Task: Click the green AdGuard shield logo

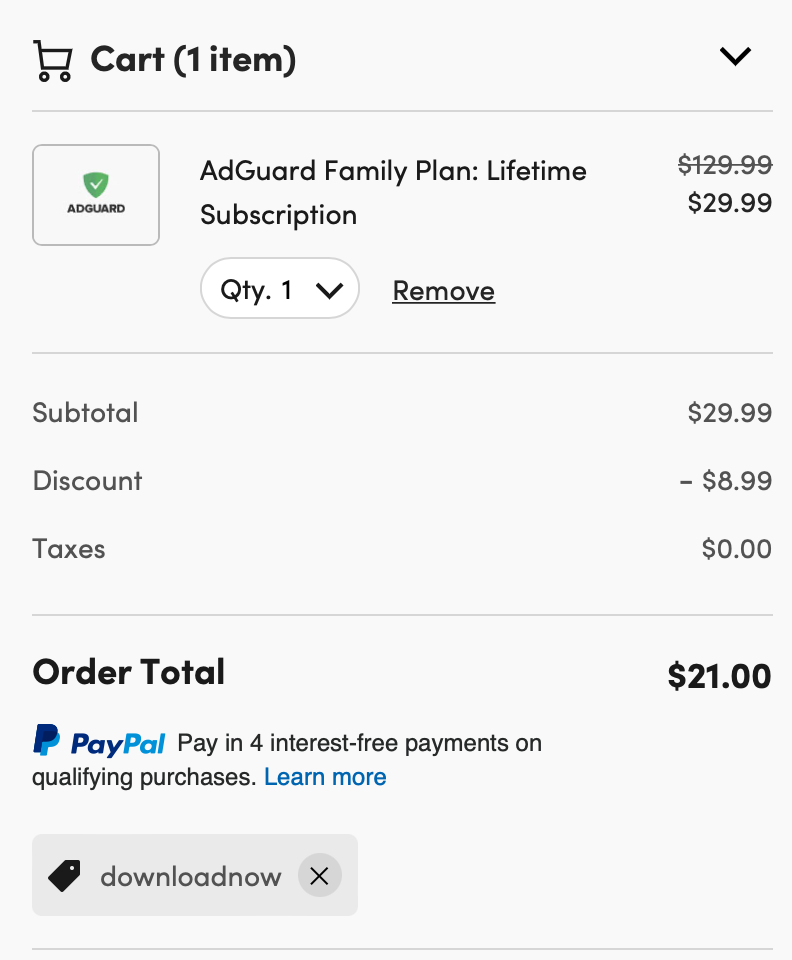Action: [96, 184]
